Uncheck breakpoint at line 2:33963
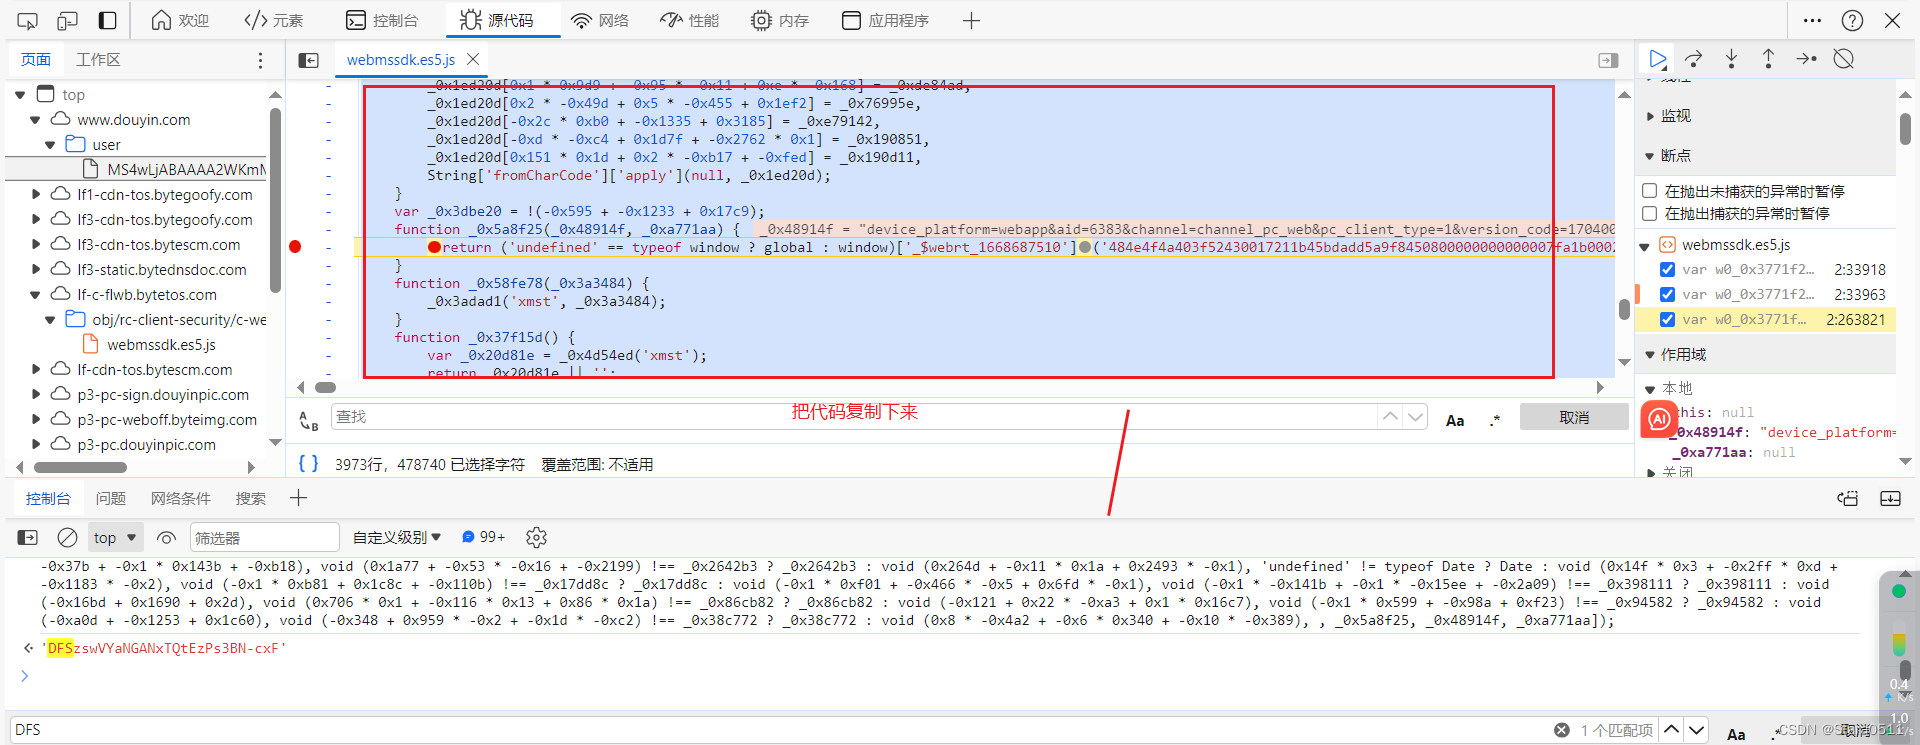The image size is (1920, 745). pyautogui.click(x=1667, y=295)
